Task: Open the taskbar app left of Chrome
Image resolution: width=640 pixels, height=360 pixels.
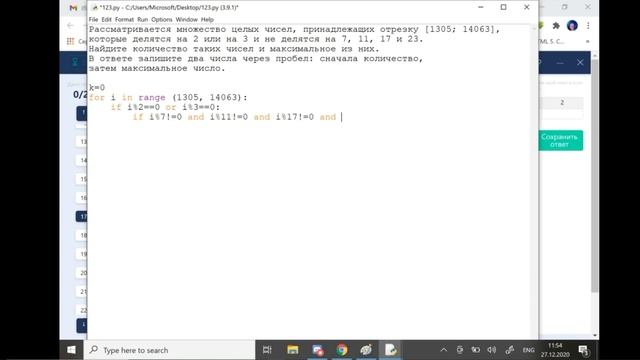Action: [317, 350]
